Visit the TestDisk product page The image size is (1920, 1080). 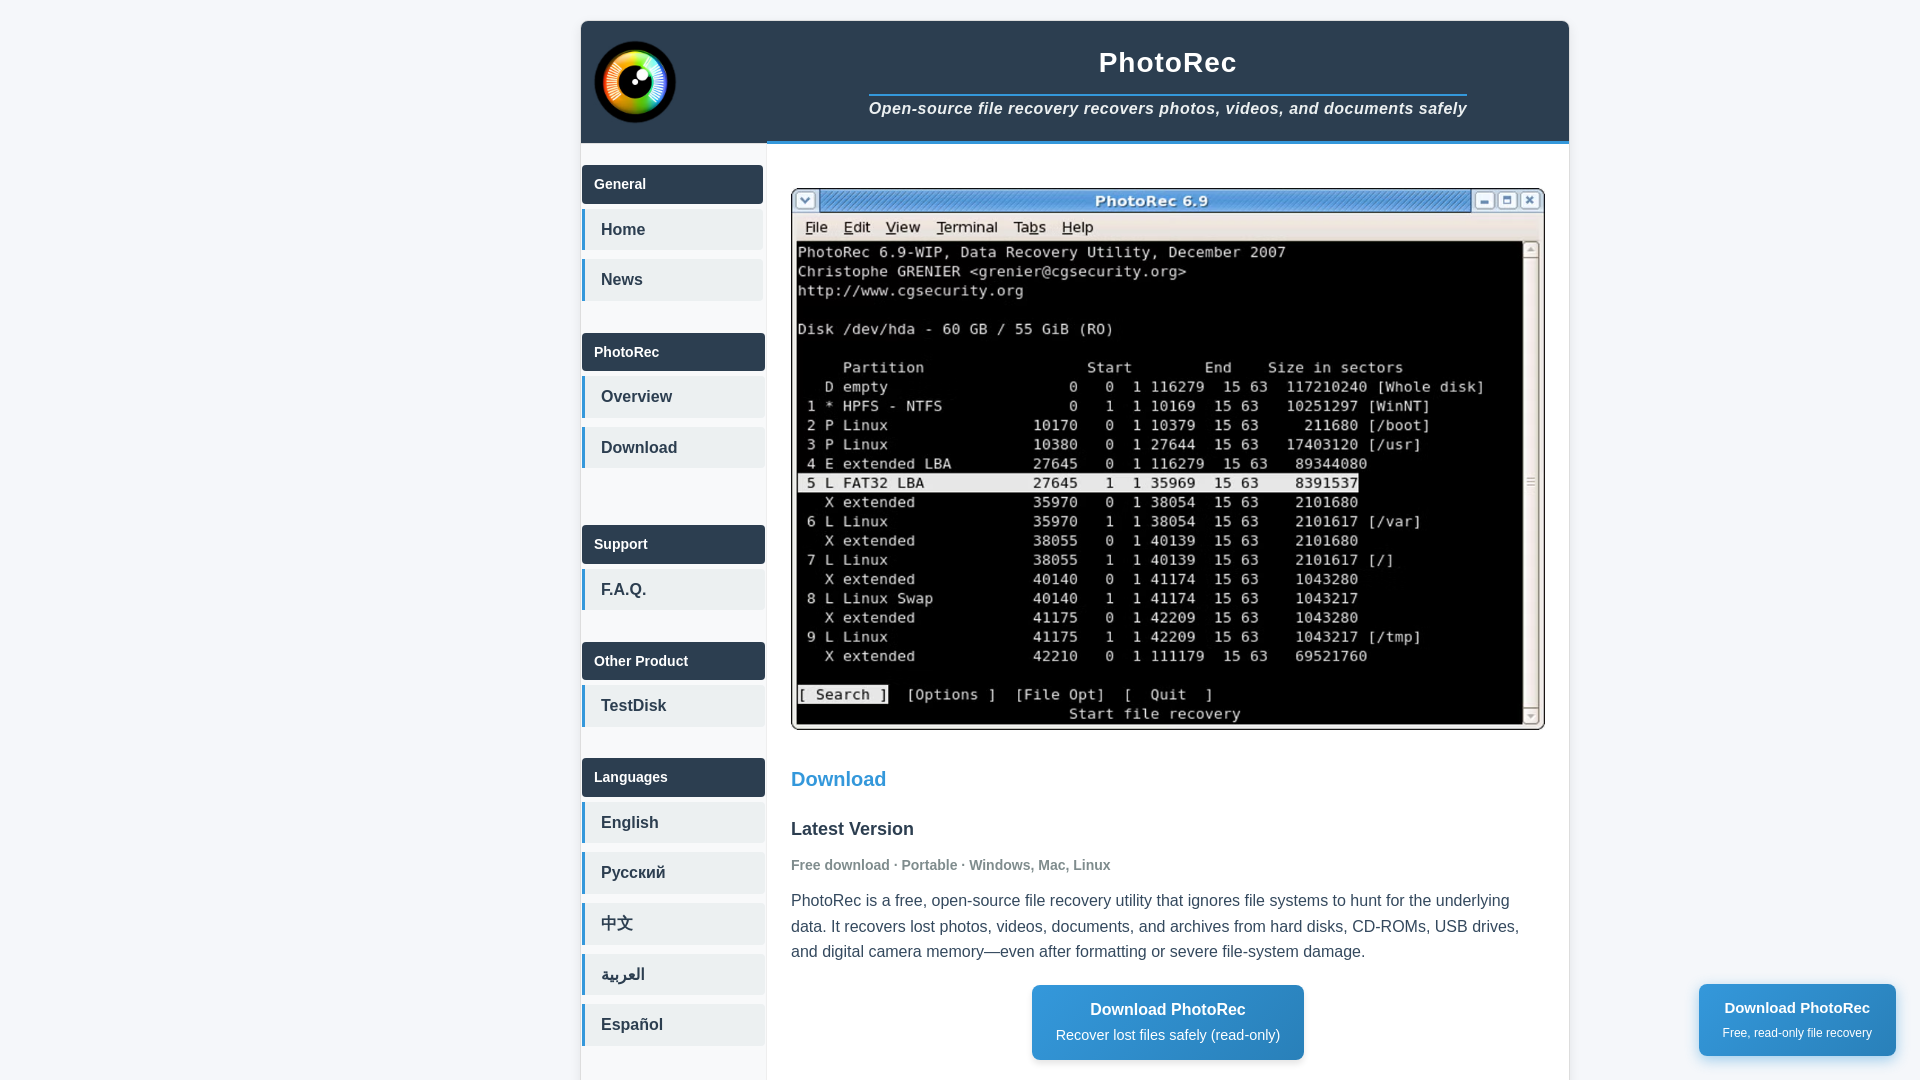point(673,706)
